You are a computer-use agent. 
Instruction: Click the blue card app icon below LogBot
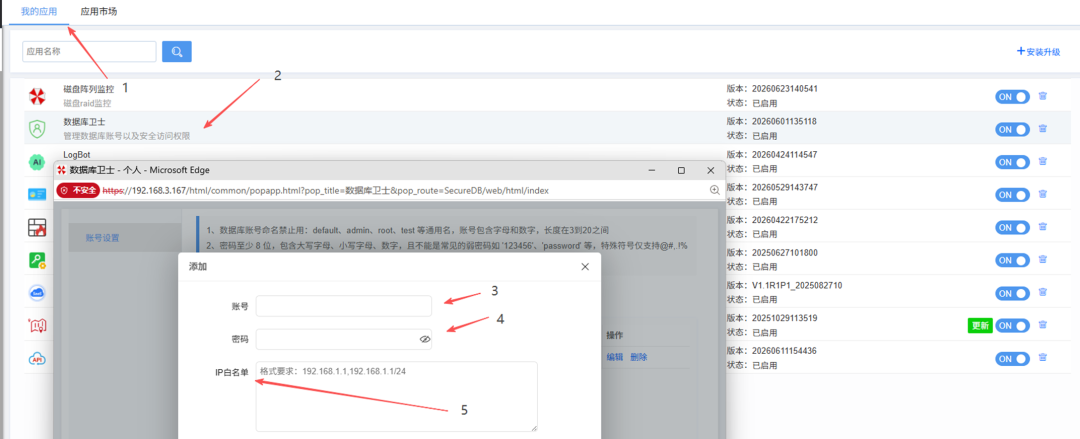coord(37,195)
